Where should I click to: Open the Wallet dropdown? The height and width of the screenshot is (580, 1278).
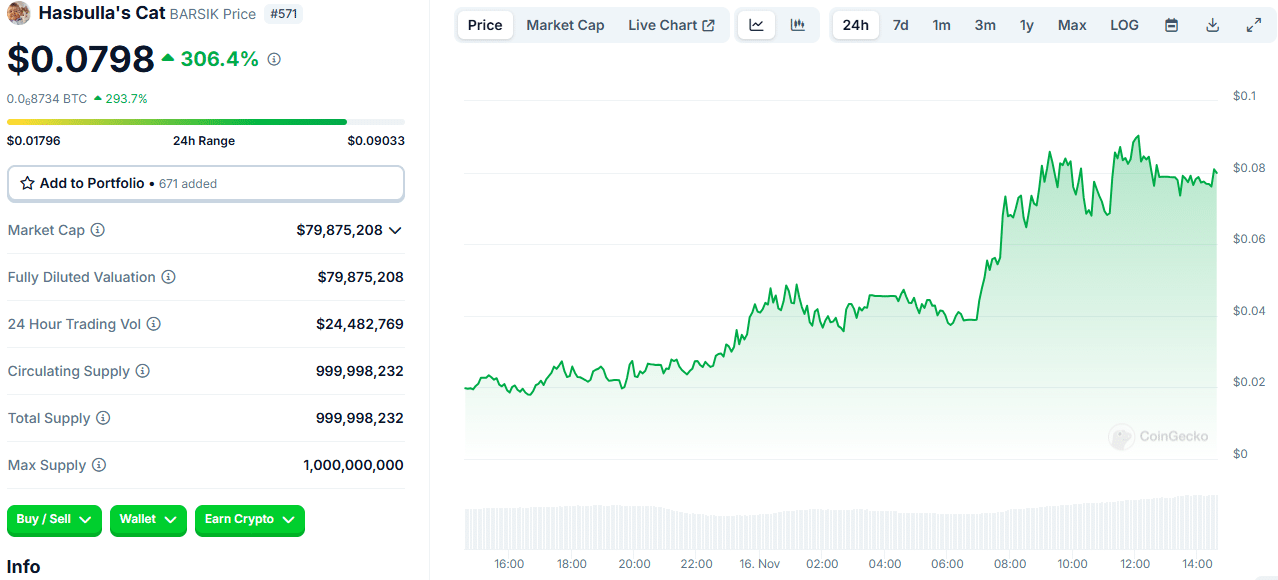tap(148, 520)
